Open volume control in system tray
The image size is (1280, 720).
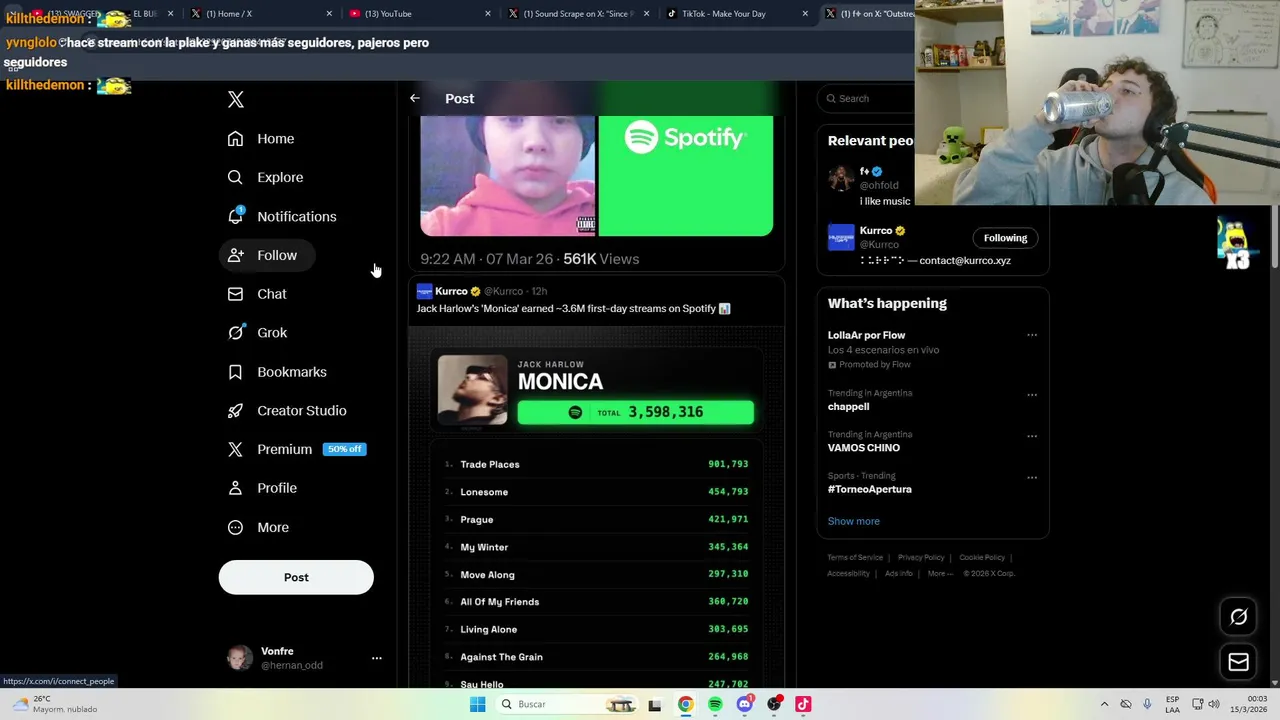click(x=1214, y=704)
